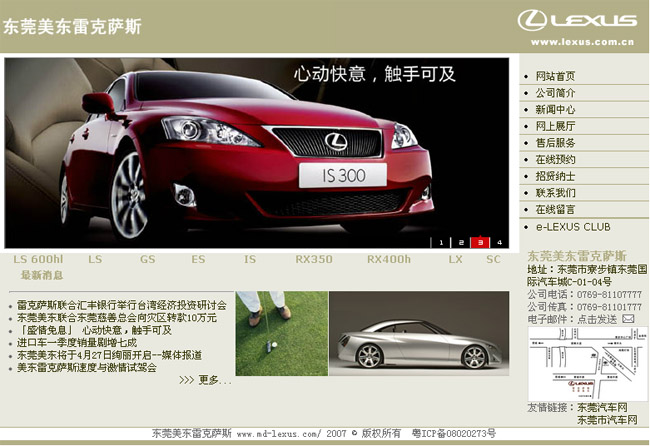Click the email envelope icon

coord(628,318)
